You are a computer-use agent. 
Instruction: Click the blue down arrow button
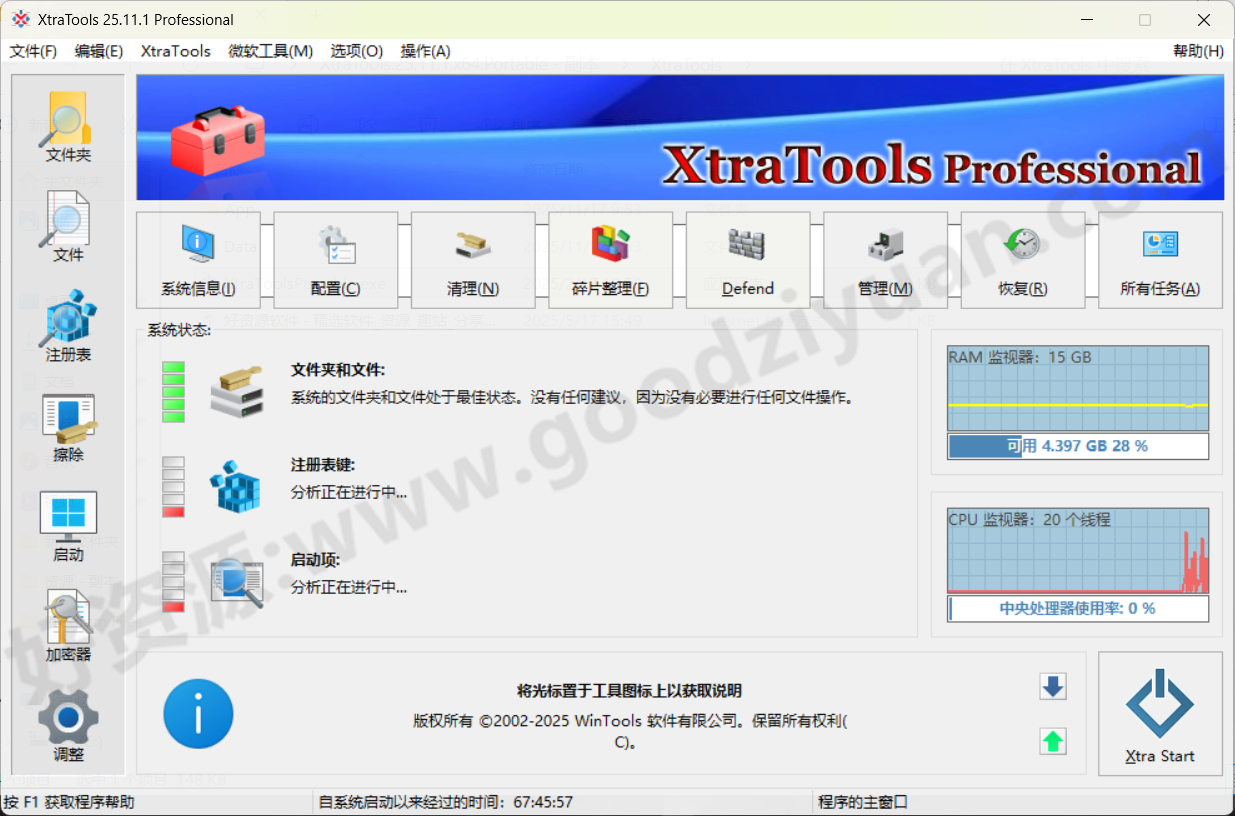click(x=1052, y=687)
